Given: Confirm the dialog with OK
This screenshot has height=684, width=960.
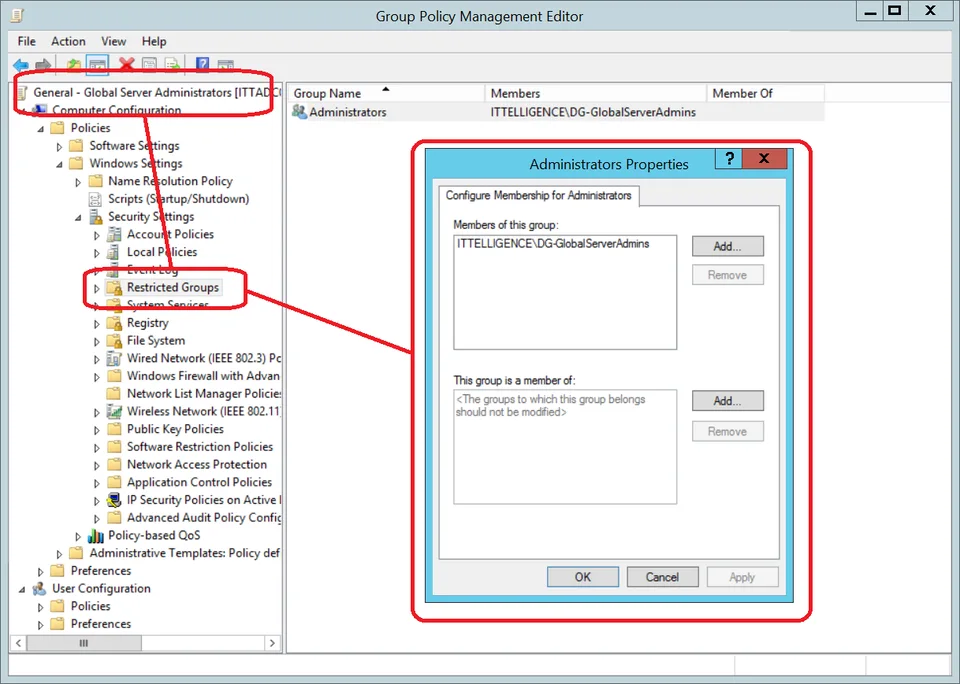Looking at the screenshot, I should coord(583,577).
